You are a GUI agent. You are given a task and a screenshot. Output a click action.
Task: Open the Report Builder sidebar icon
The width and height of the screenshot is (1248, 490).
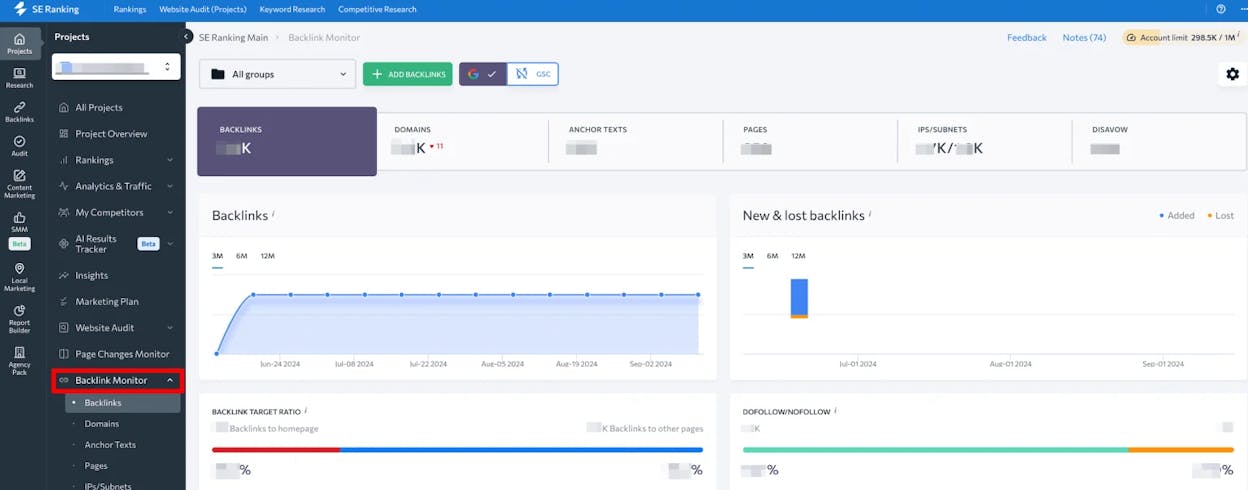click(19, 320)
